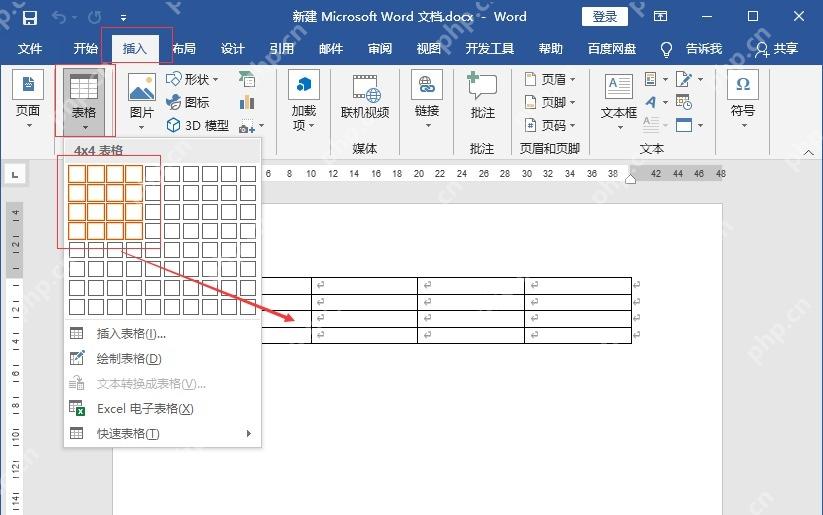The image size is (823, 515).
Task: Insert a 批注 comment
Action: coord(482,95)
